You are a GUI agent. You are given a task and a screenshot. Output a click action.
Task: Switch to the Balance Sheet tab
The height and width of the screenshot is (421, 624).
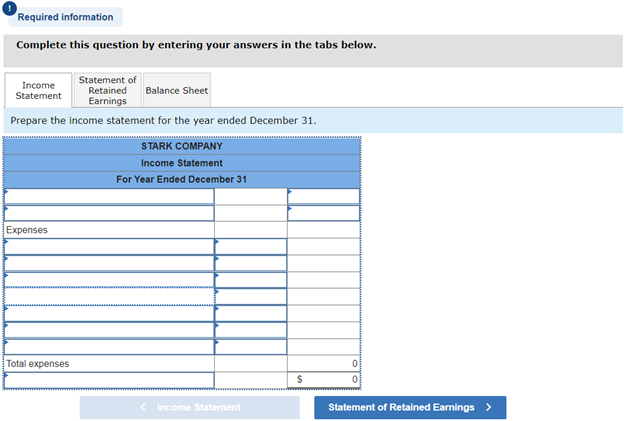click(177, 90)
